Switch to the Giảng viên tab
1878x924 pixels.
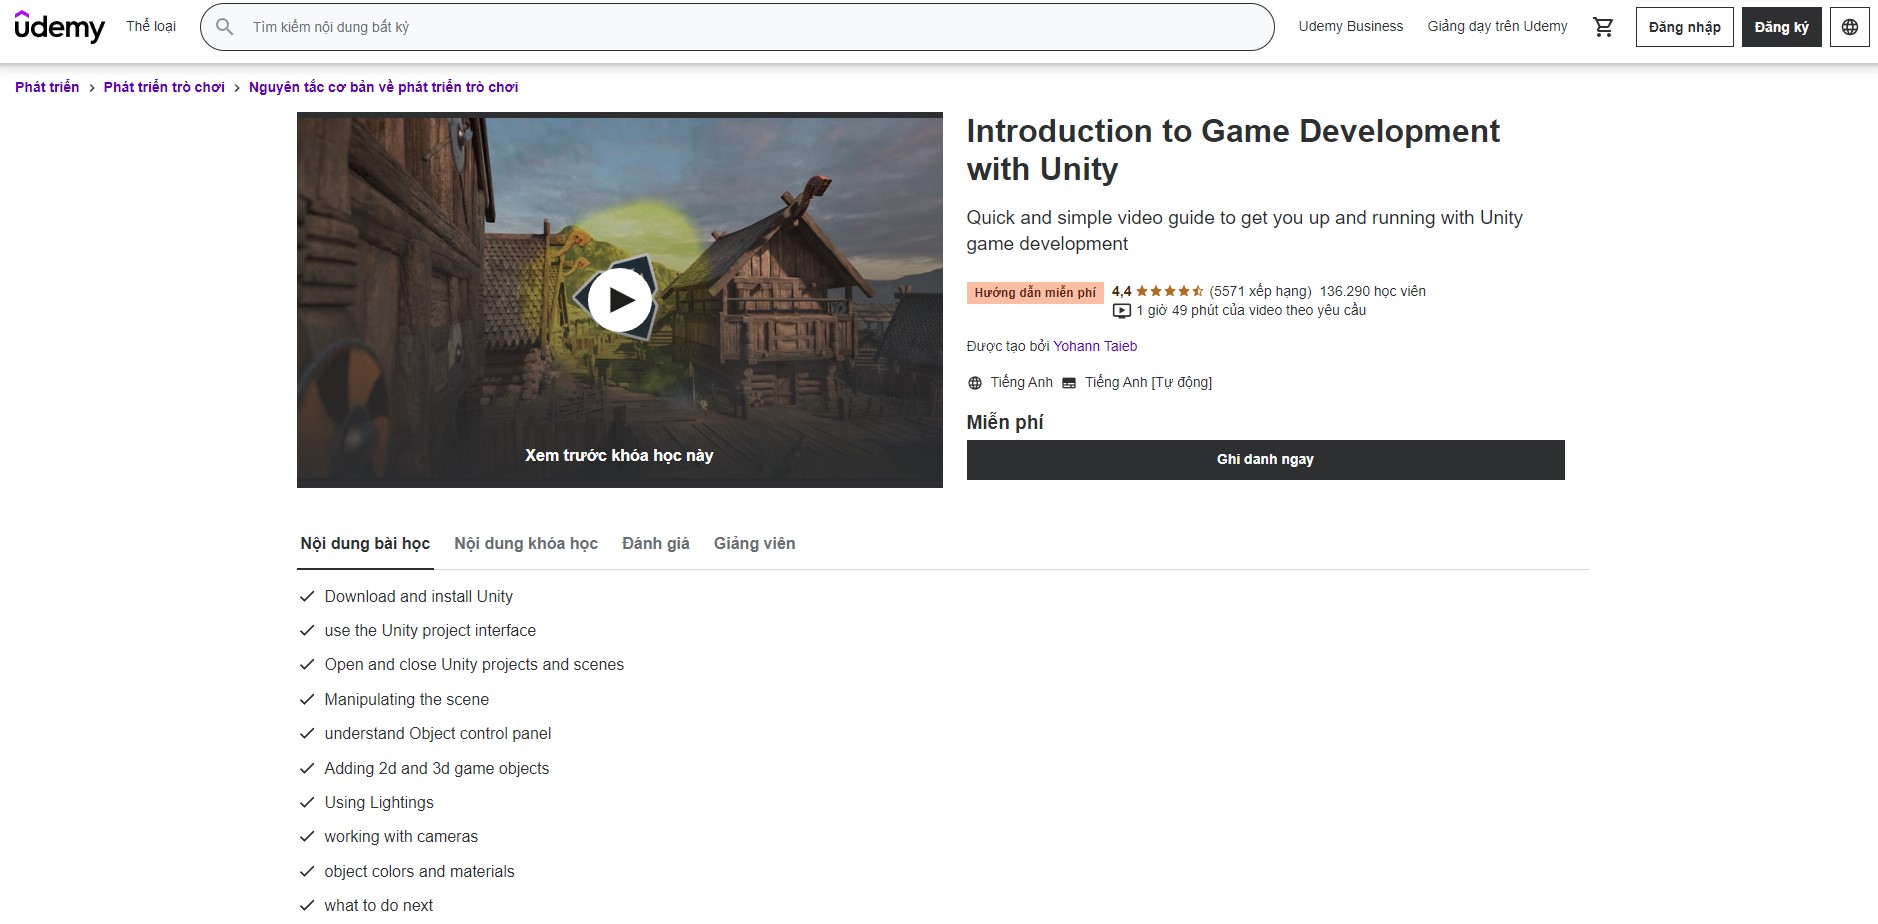pyautogui.click(x=754, y=543)
